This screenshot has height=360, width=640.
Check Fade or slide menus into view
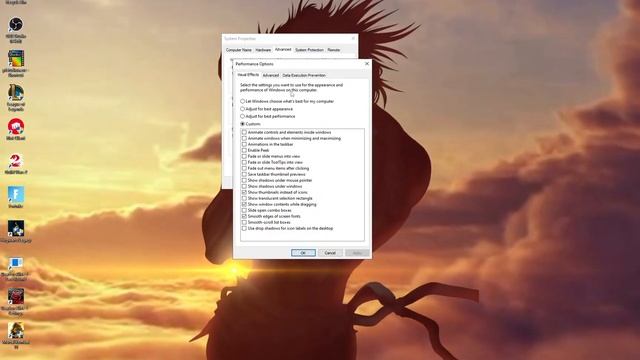click(244, 156)
